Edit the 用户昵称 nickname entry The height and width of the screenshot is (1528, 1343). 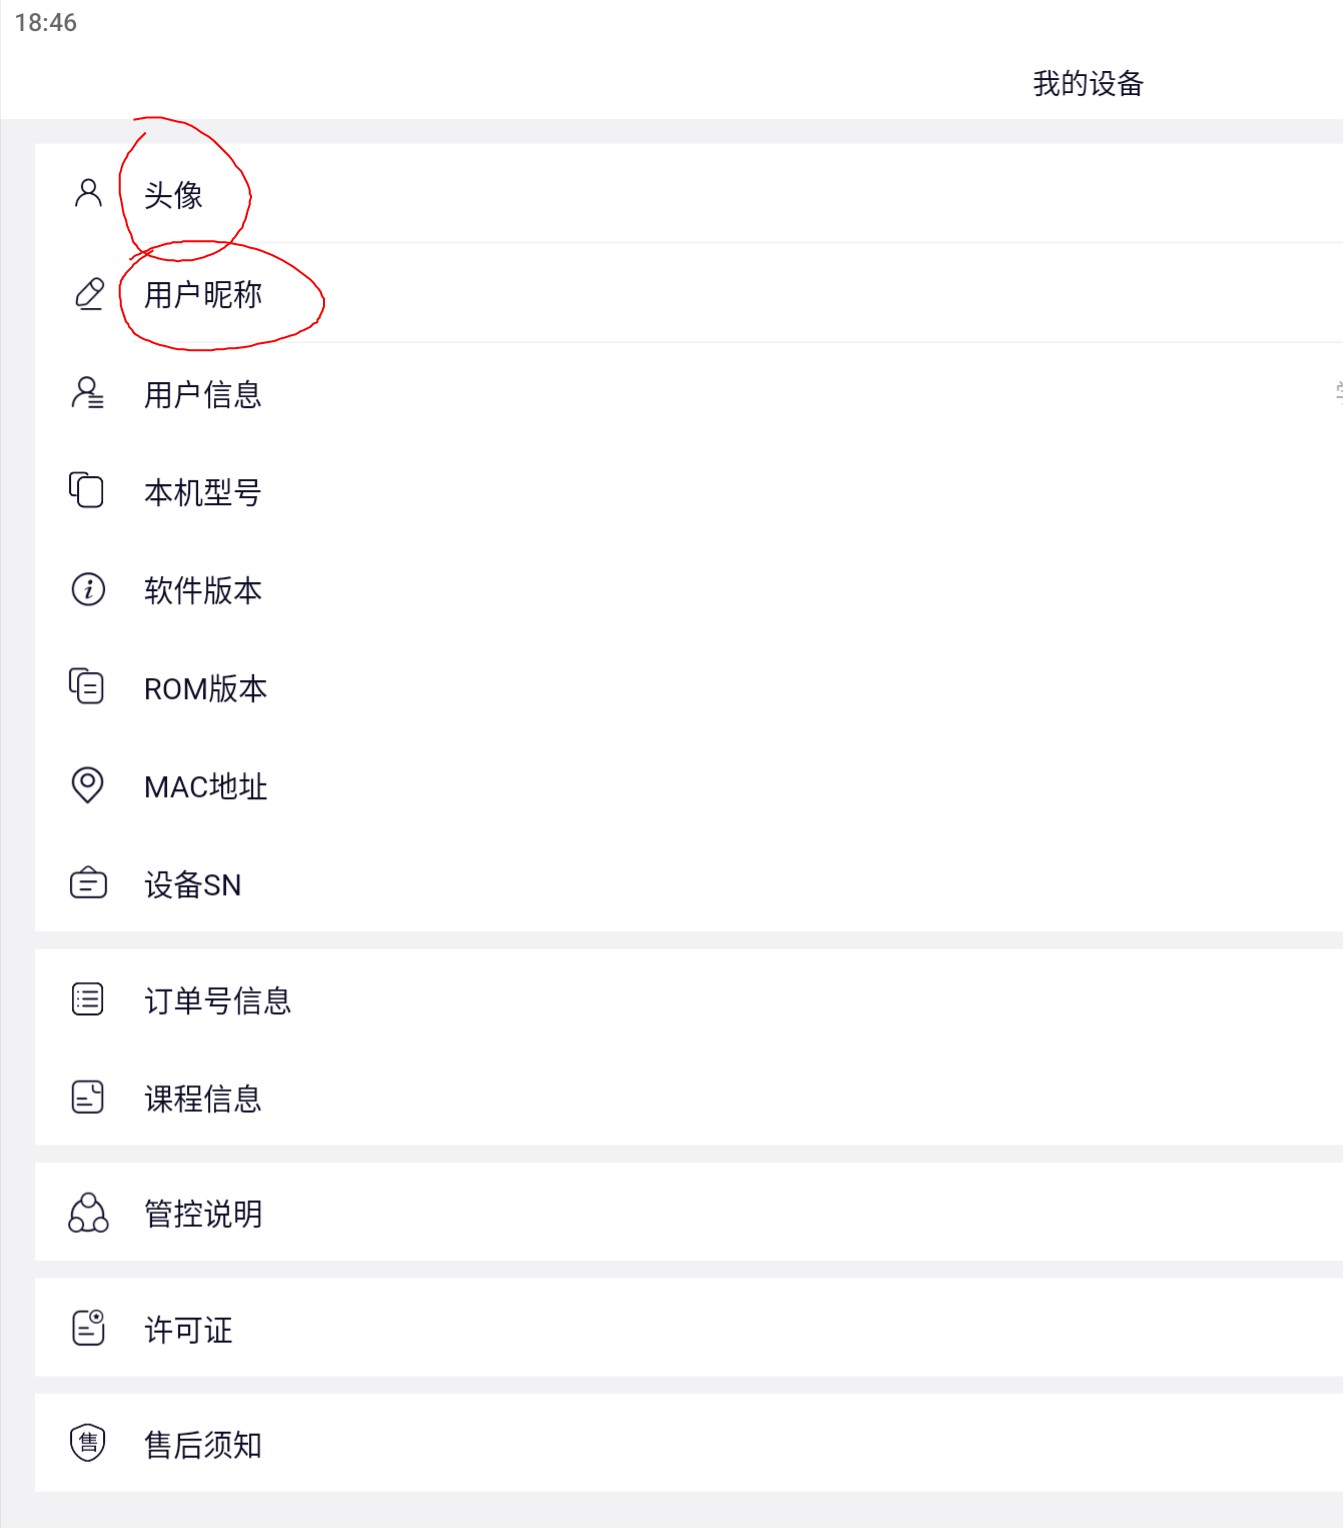pos(689,293)
